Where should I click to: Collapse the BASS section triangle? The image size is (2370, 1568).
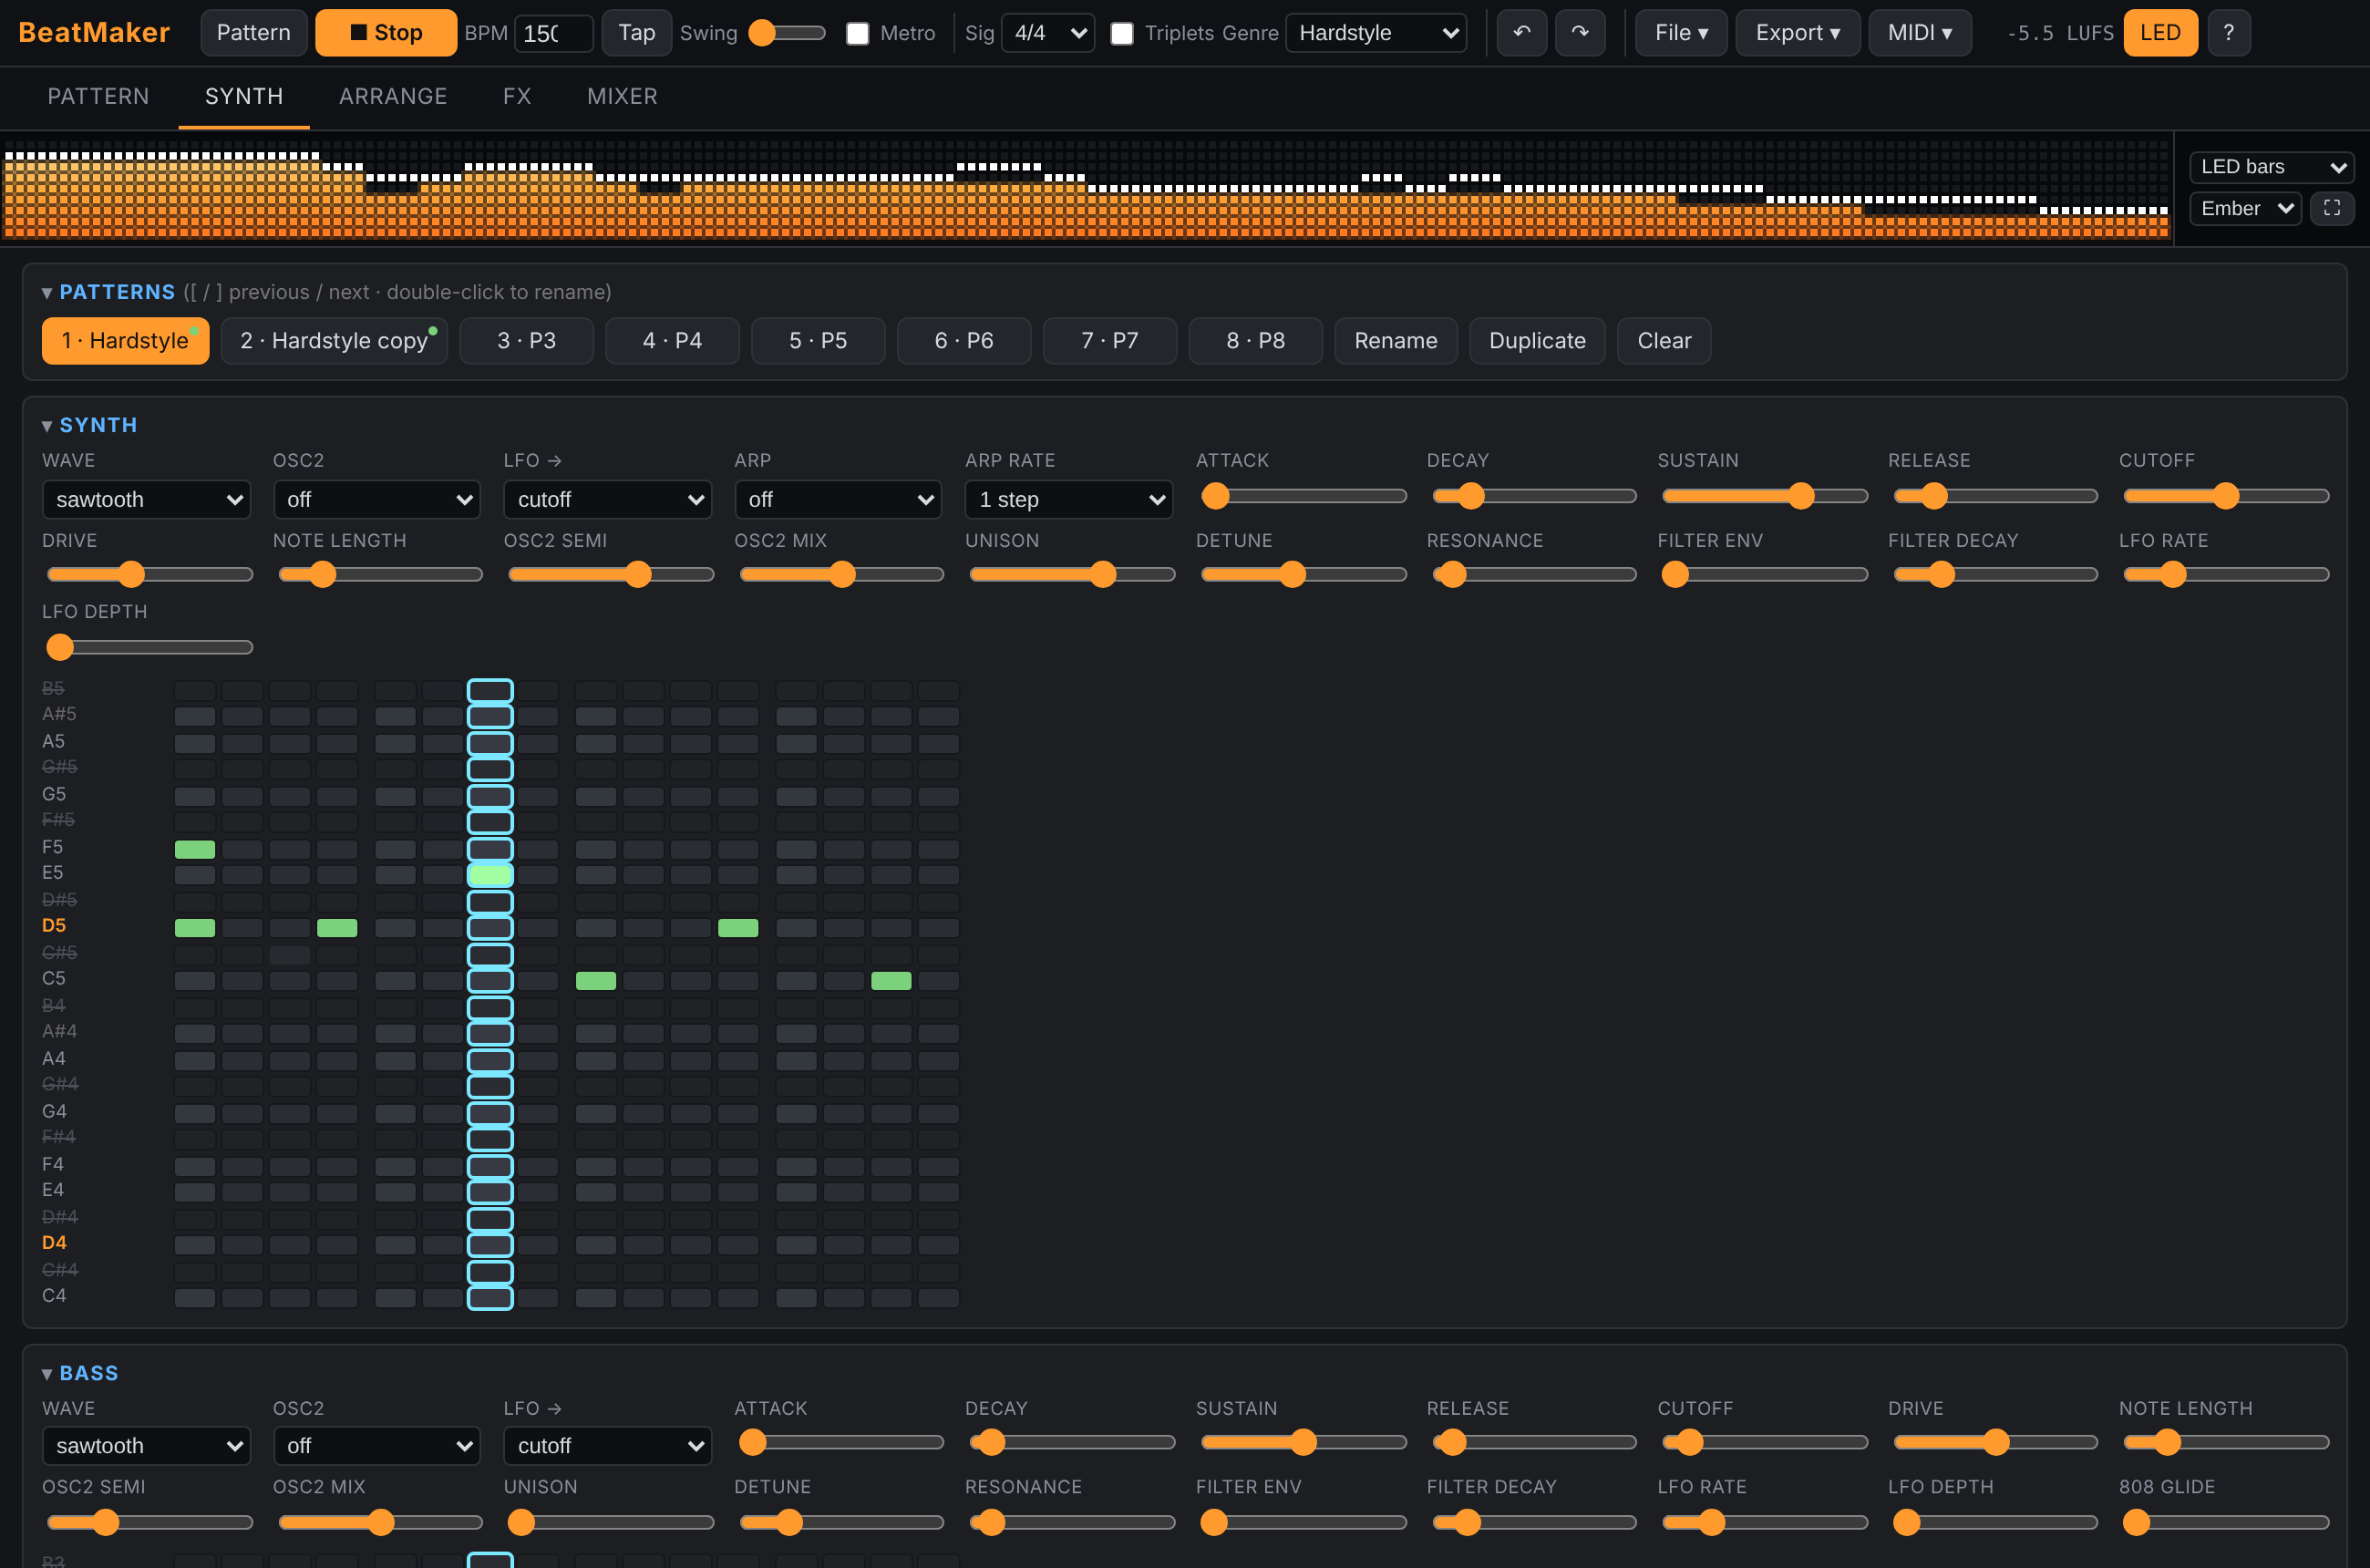pos(47,1374)
